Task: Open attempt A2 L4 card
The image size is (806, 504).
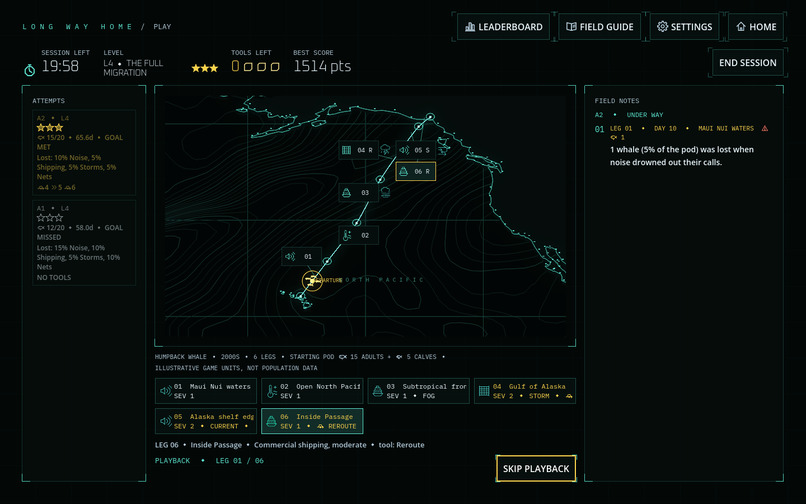Action: [84, 153]
